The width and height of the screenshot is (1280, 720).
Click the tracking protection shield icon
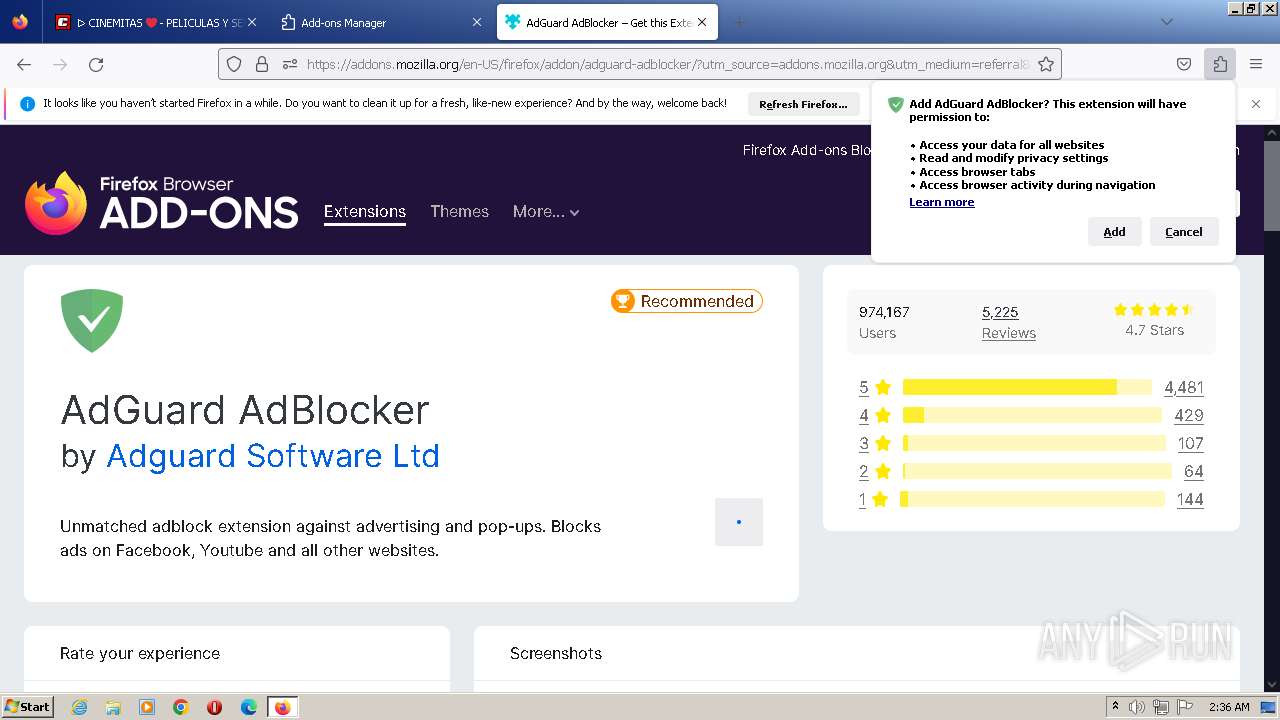[x=234, y=64]
